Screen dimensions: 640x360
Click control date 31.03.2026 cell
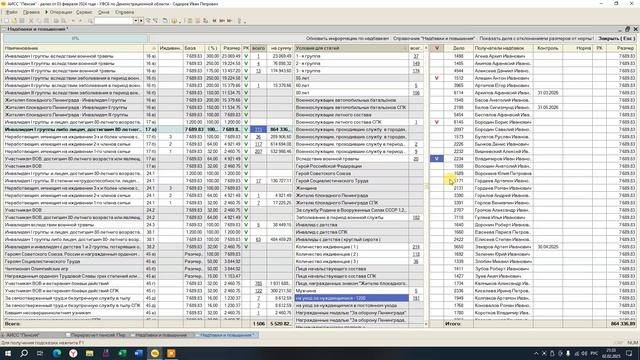pyautogui.click(x=548, y=93)
